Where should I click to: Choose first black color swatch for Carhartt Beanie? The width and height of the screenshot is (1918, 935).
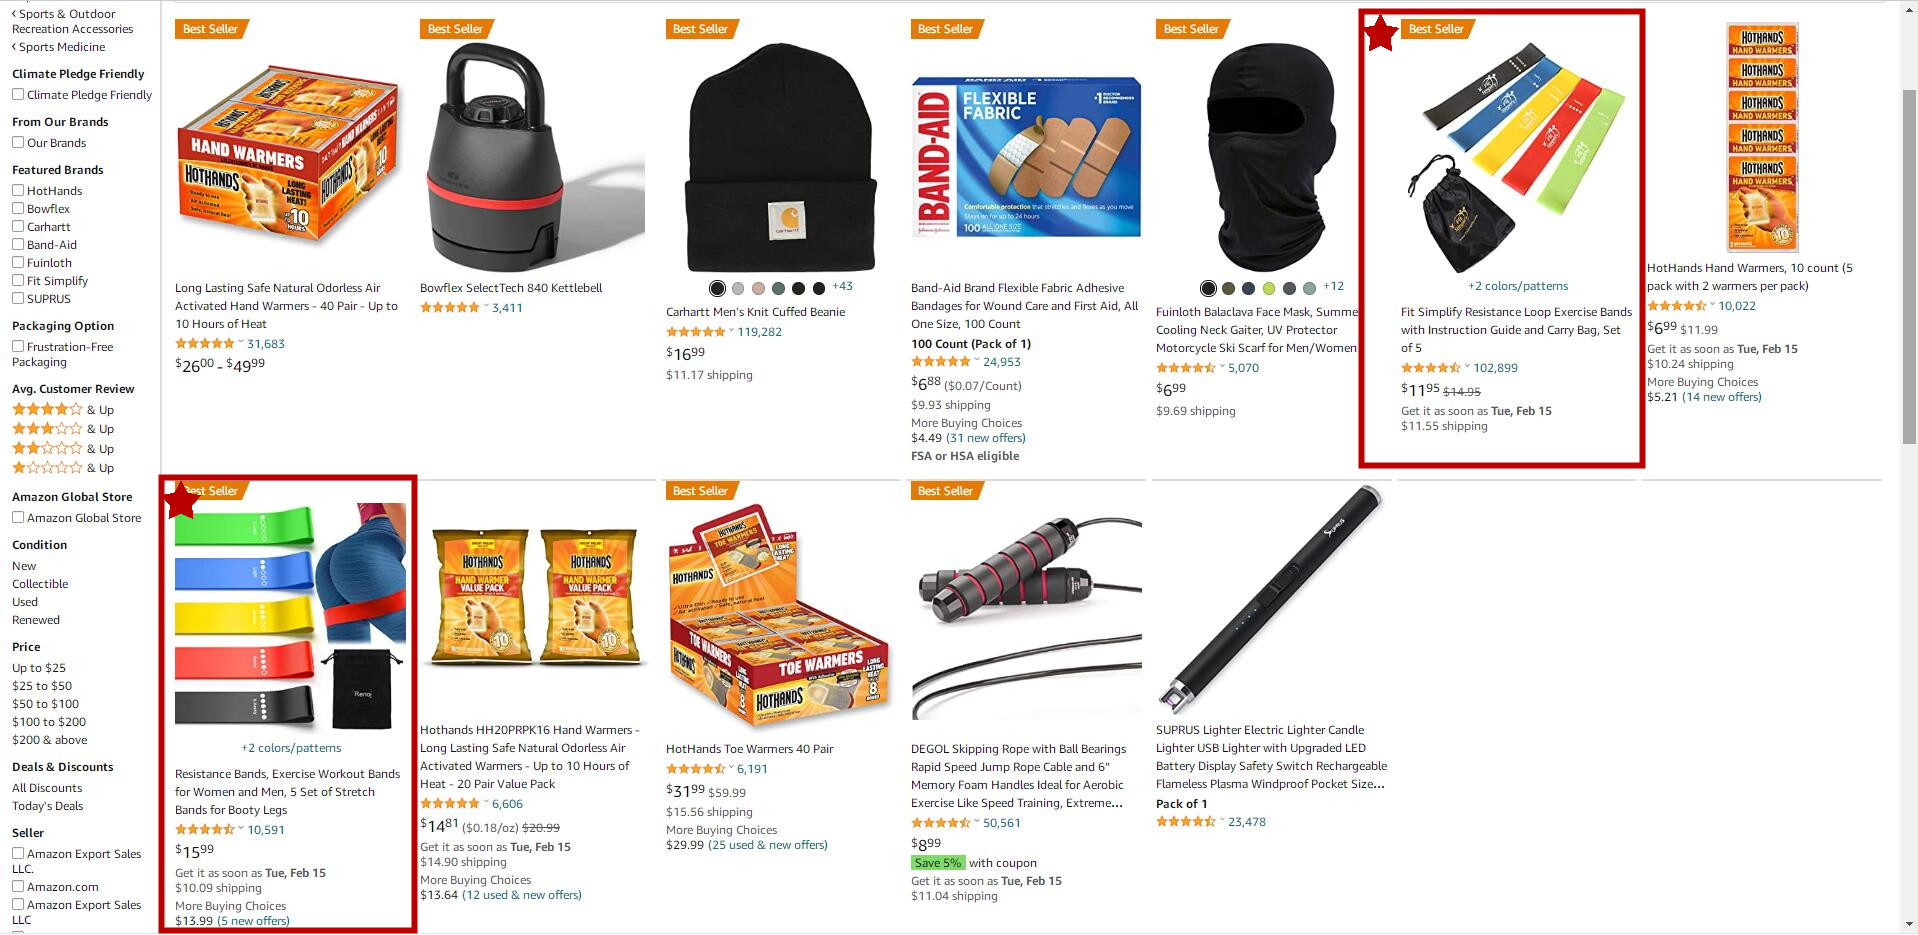tap(717, 289)
